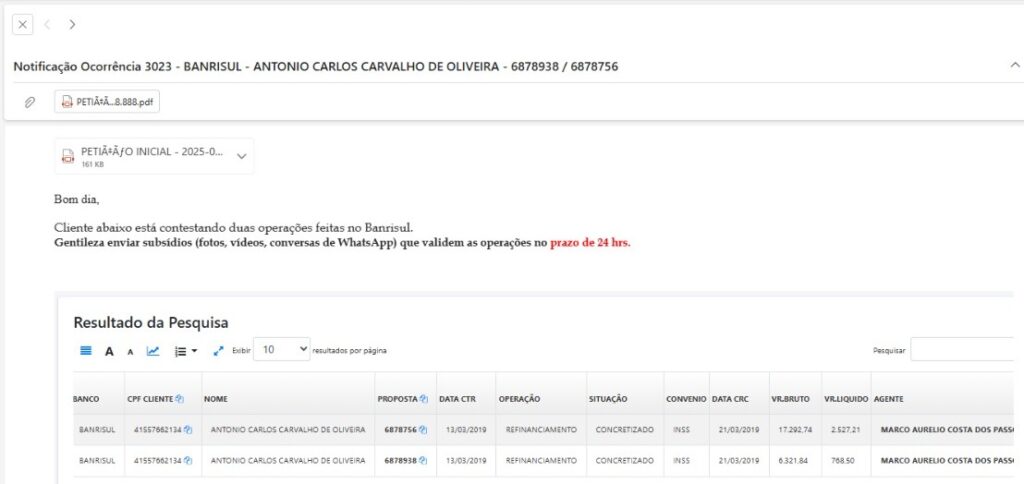Click copy icon beside proposal 6878938
1024x484 pixels.
point(423,460)
